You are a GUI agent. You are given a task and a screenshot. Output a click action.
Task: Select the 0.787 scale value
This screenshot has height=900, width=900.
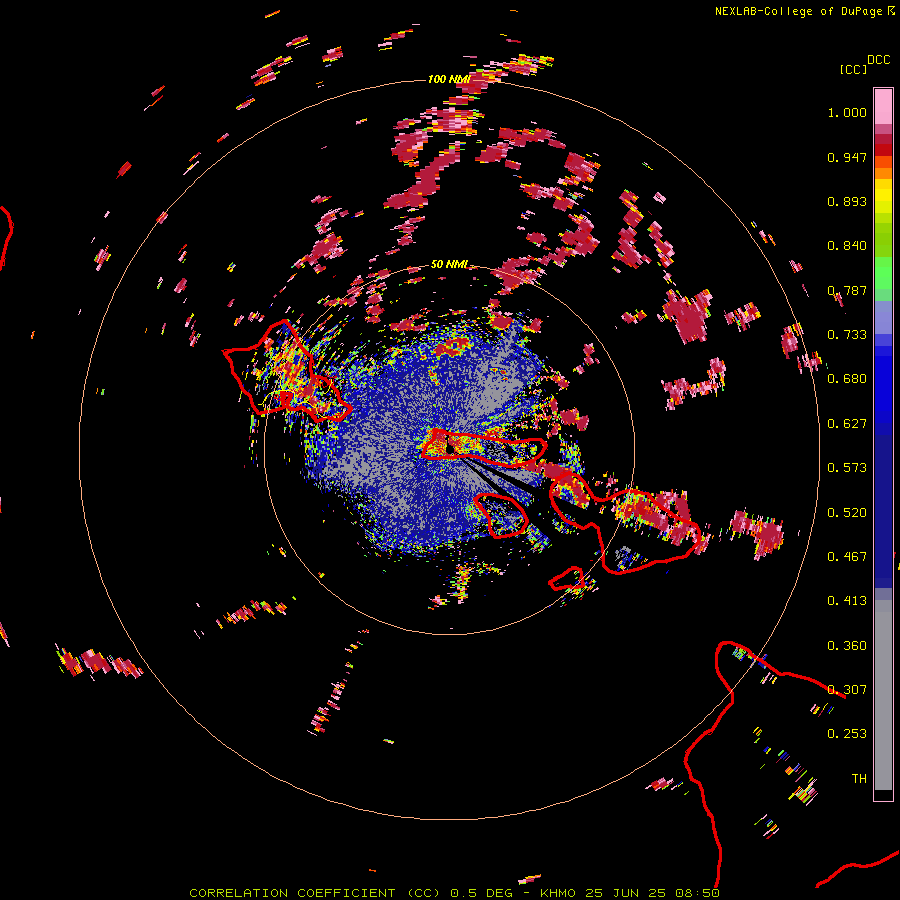[x=847, y=290]
